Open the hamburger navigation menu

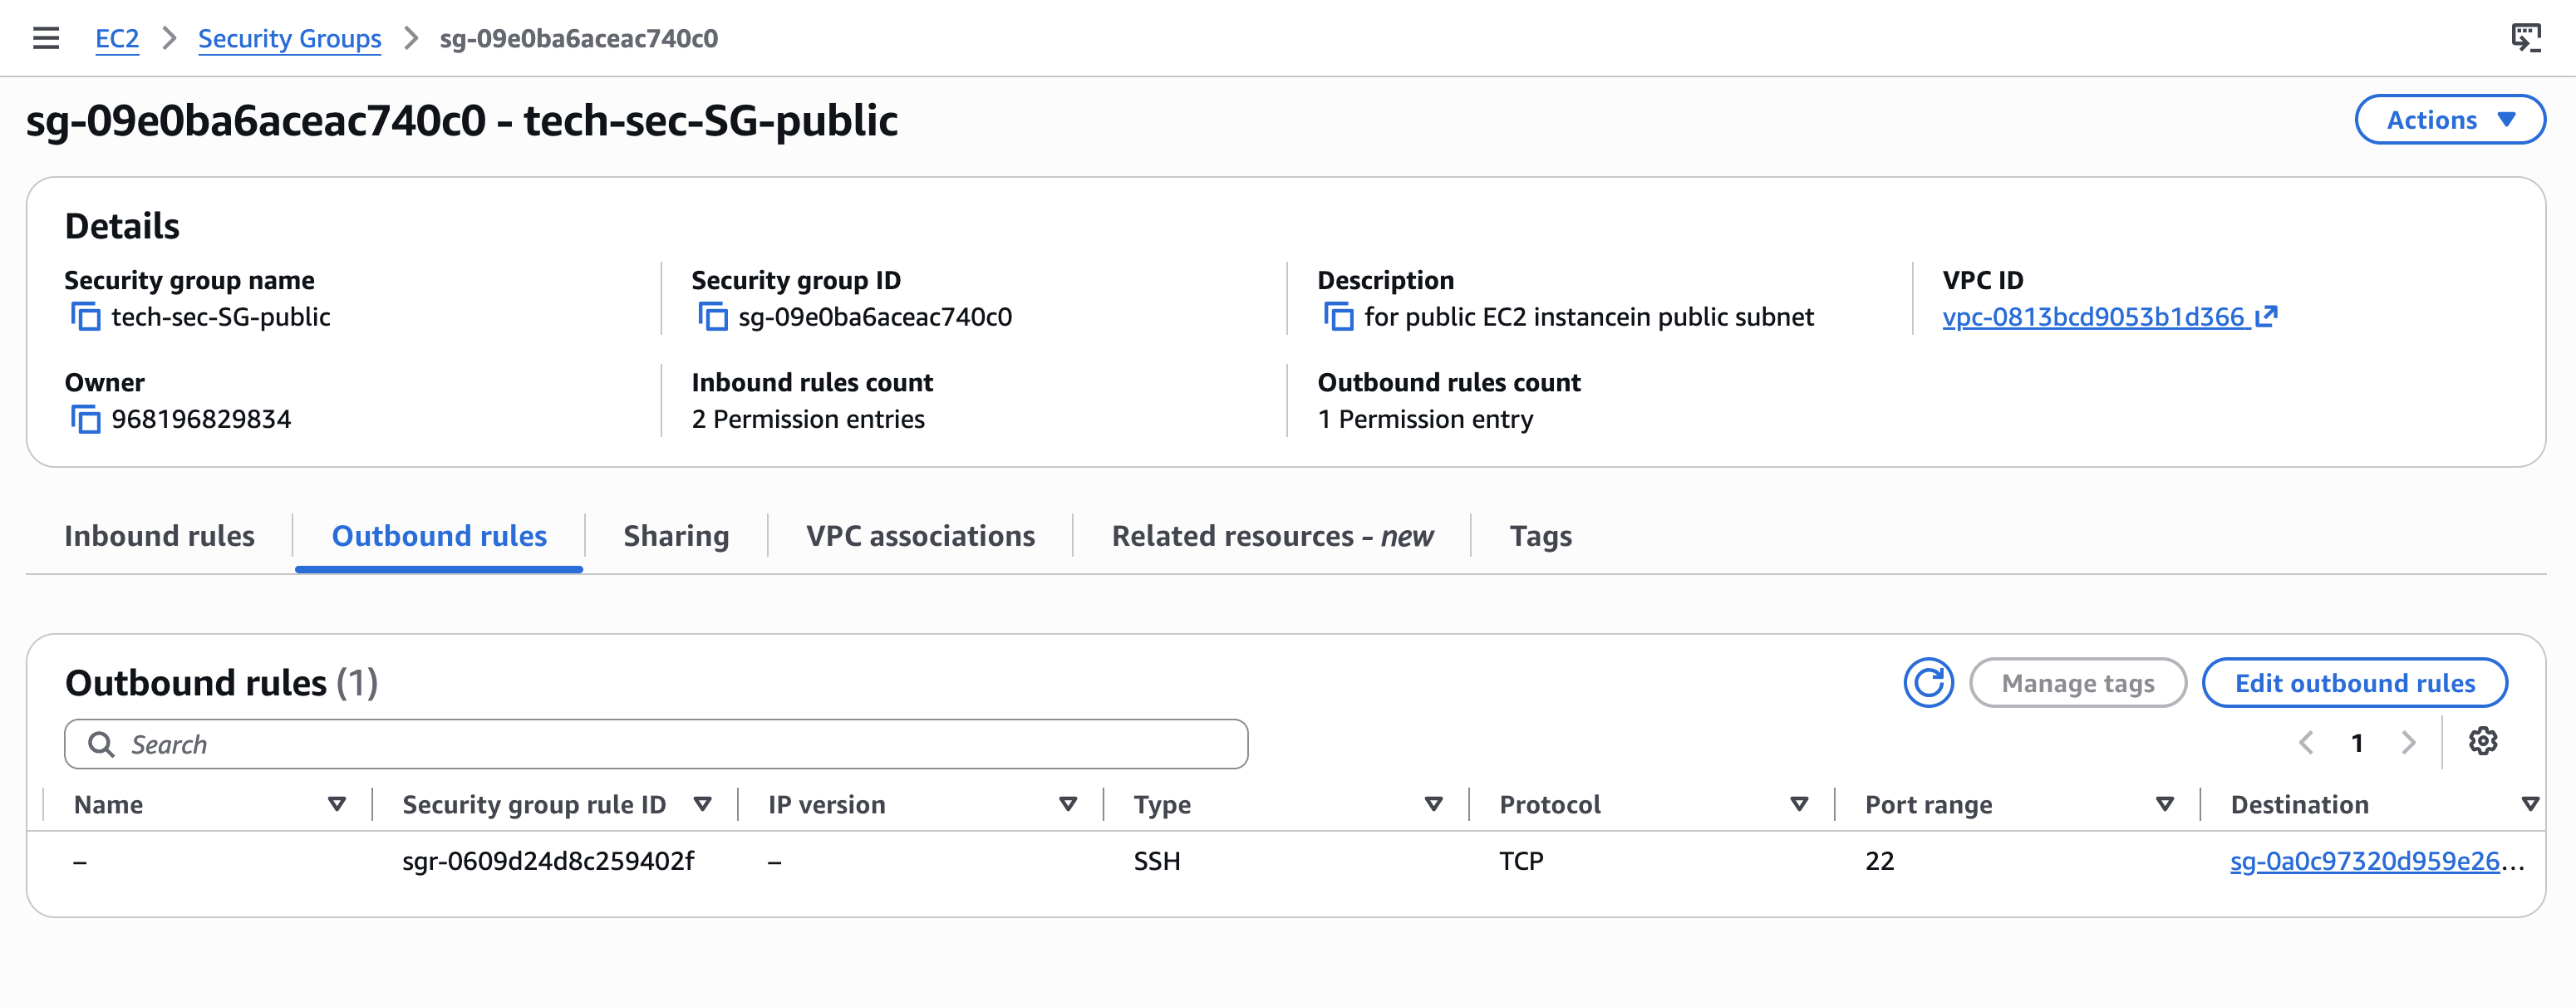[x=46, y=38]
